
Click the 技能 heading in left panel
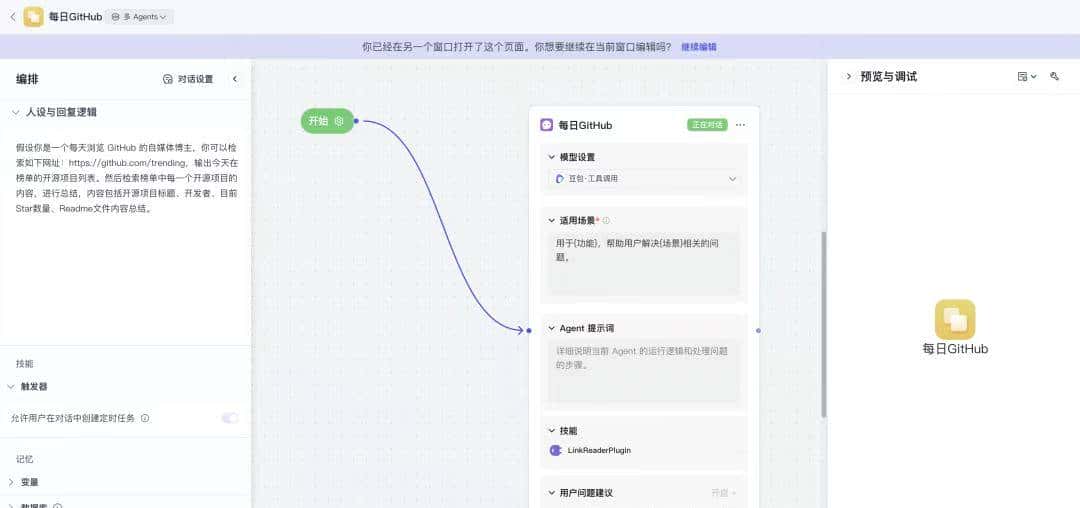pos(25,363)
